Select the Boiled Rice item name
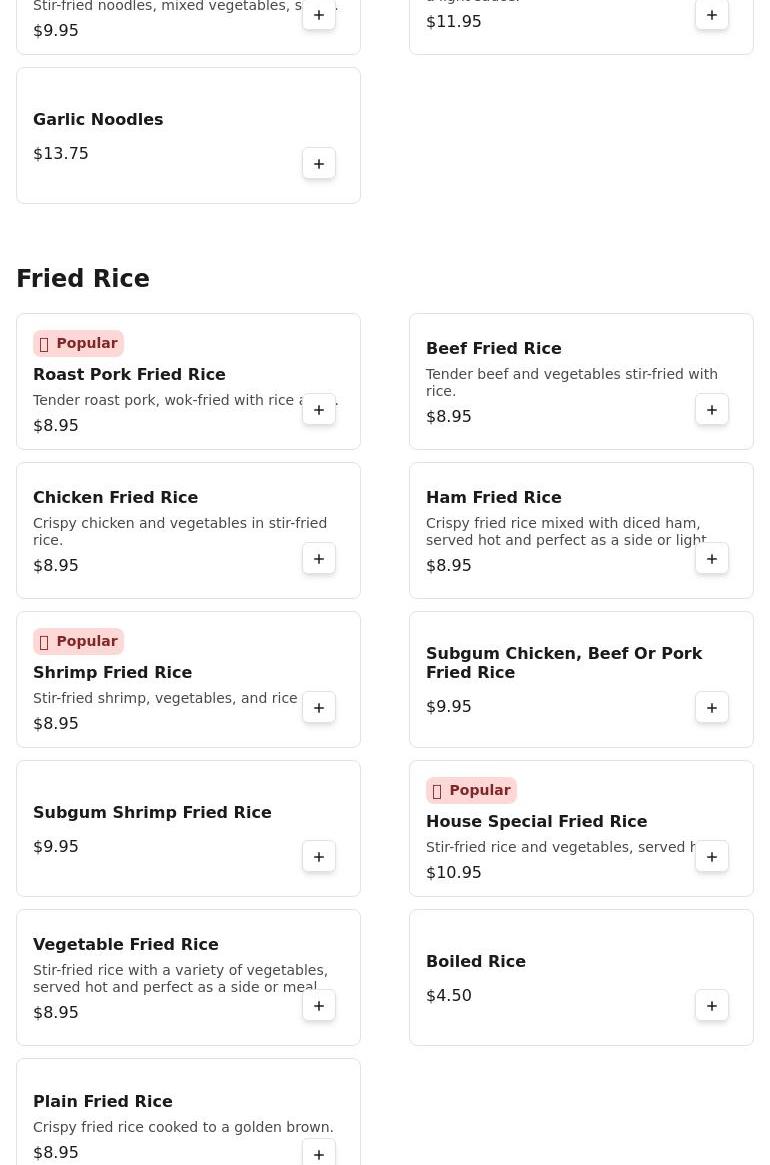 pos(476,961)
